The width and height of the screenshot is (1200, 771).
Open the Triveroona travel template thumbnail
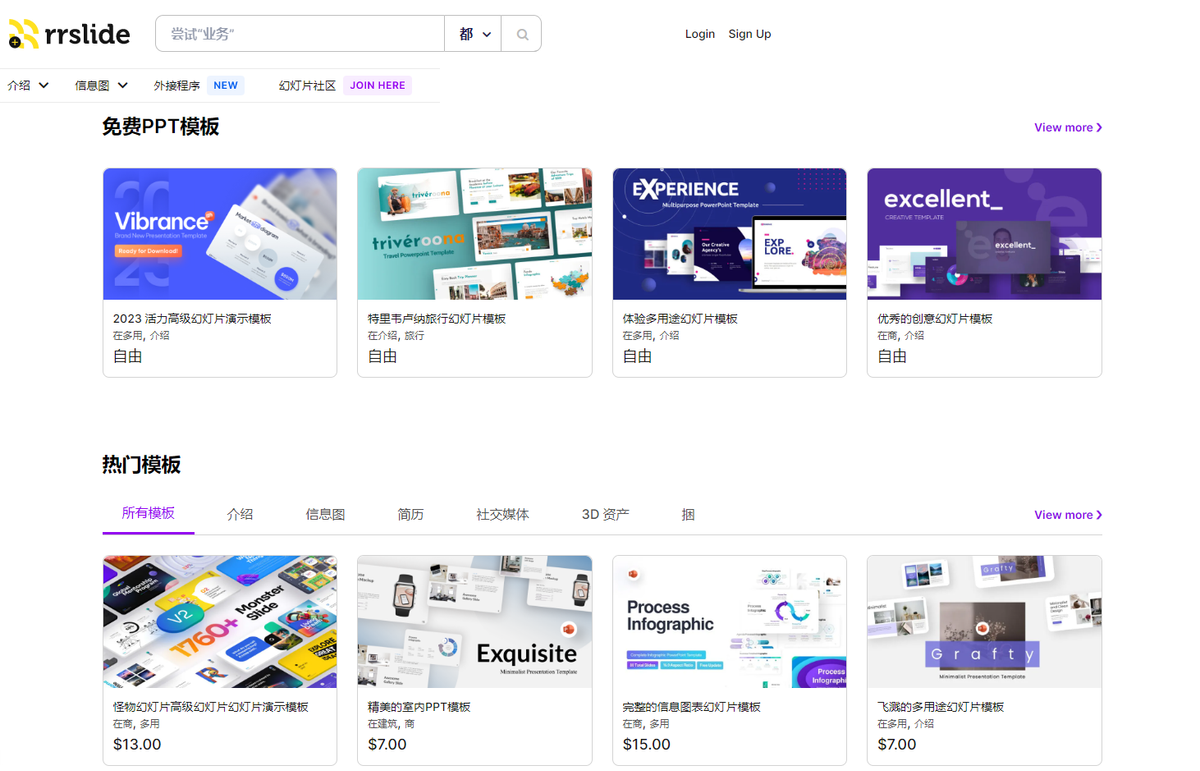[x=475, y=234]
